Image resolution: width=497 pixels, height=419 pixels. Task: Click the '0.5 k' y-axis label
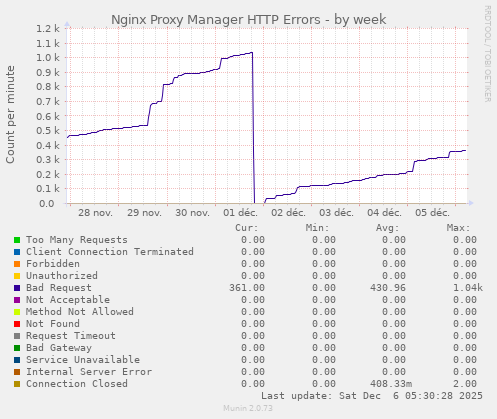tap(48, 131)
